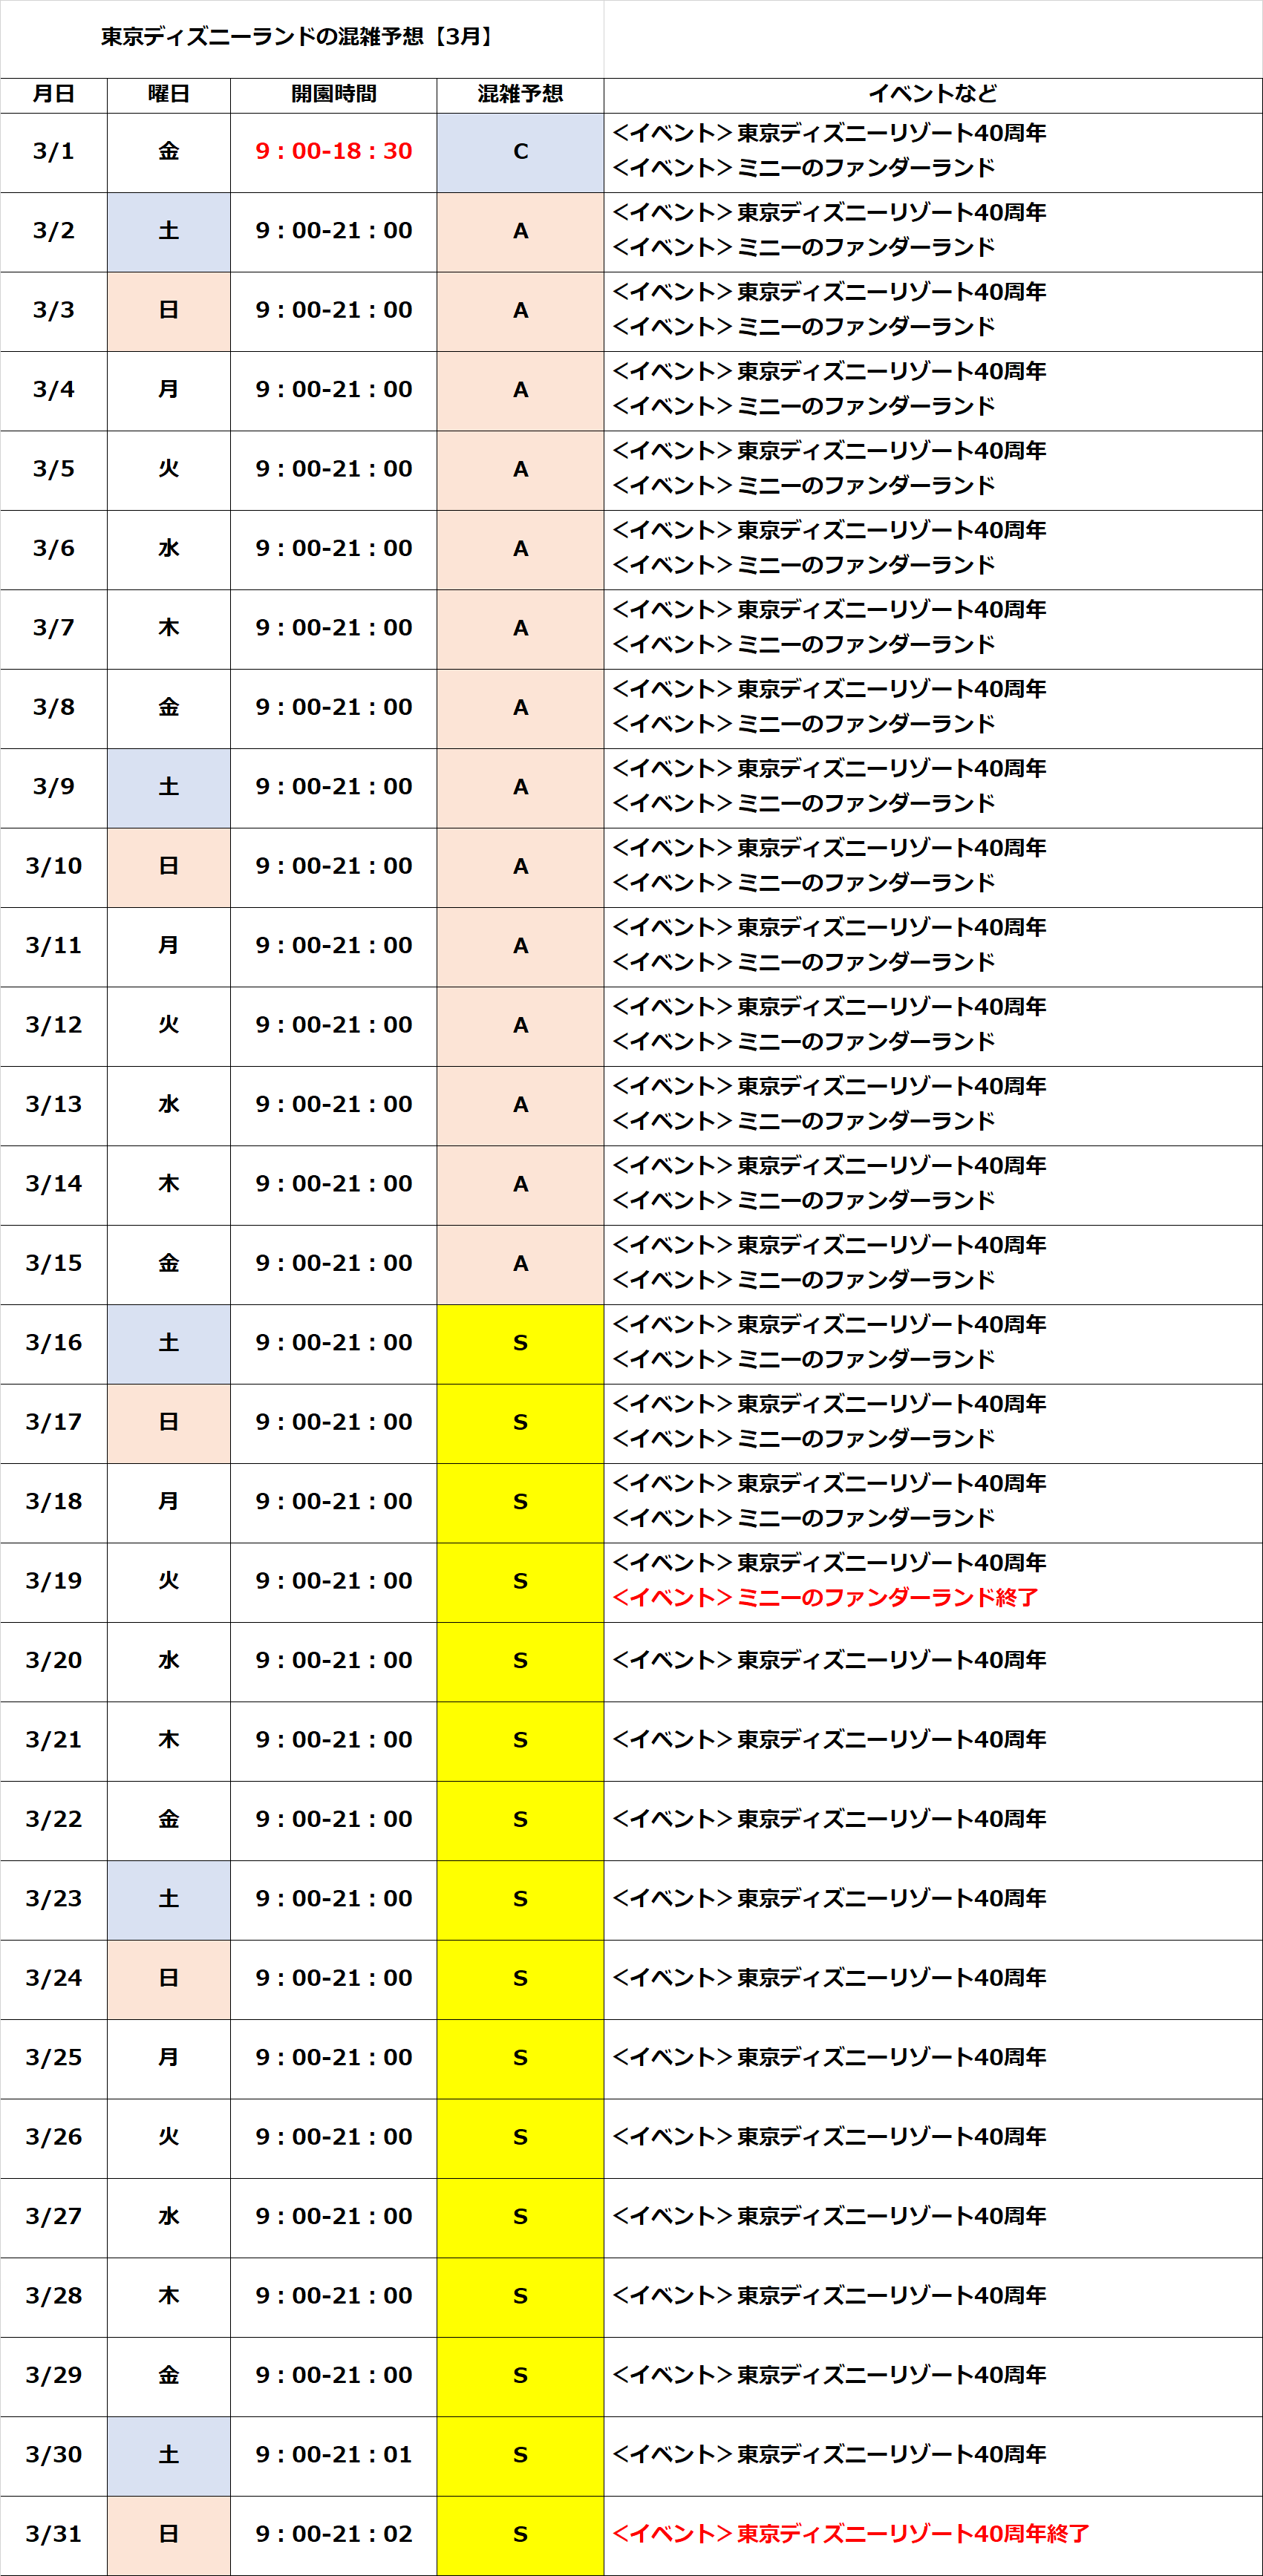Click the C congestion cell for 3/1
Screen dimensions: 1263x2576
(520, 152)
